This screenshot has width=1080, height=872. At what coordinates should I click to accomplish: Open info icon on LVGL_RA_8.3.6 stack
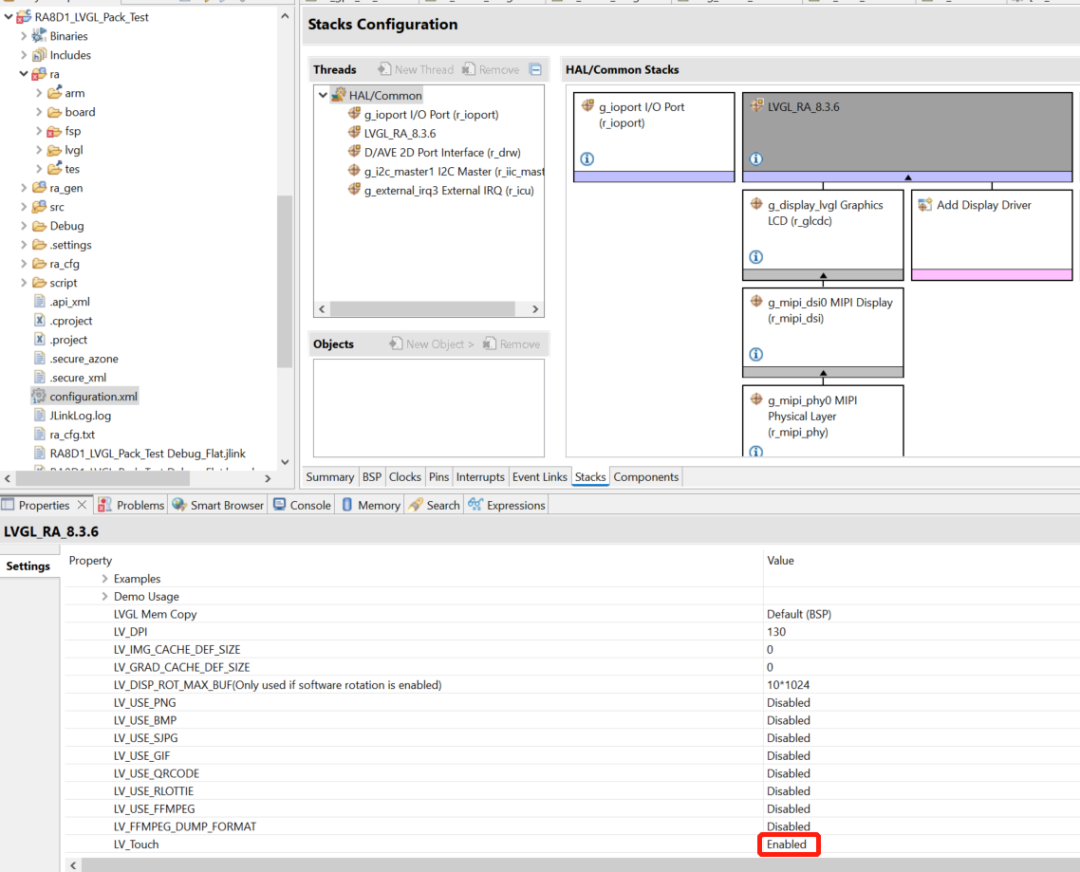coord(756,159)
